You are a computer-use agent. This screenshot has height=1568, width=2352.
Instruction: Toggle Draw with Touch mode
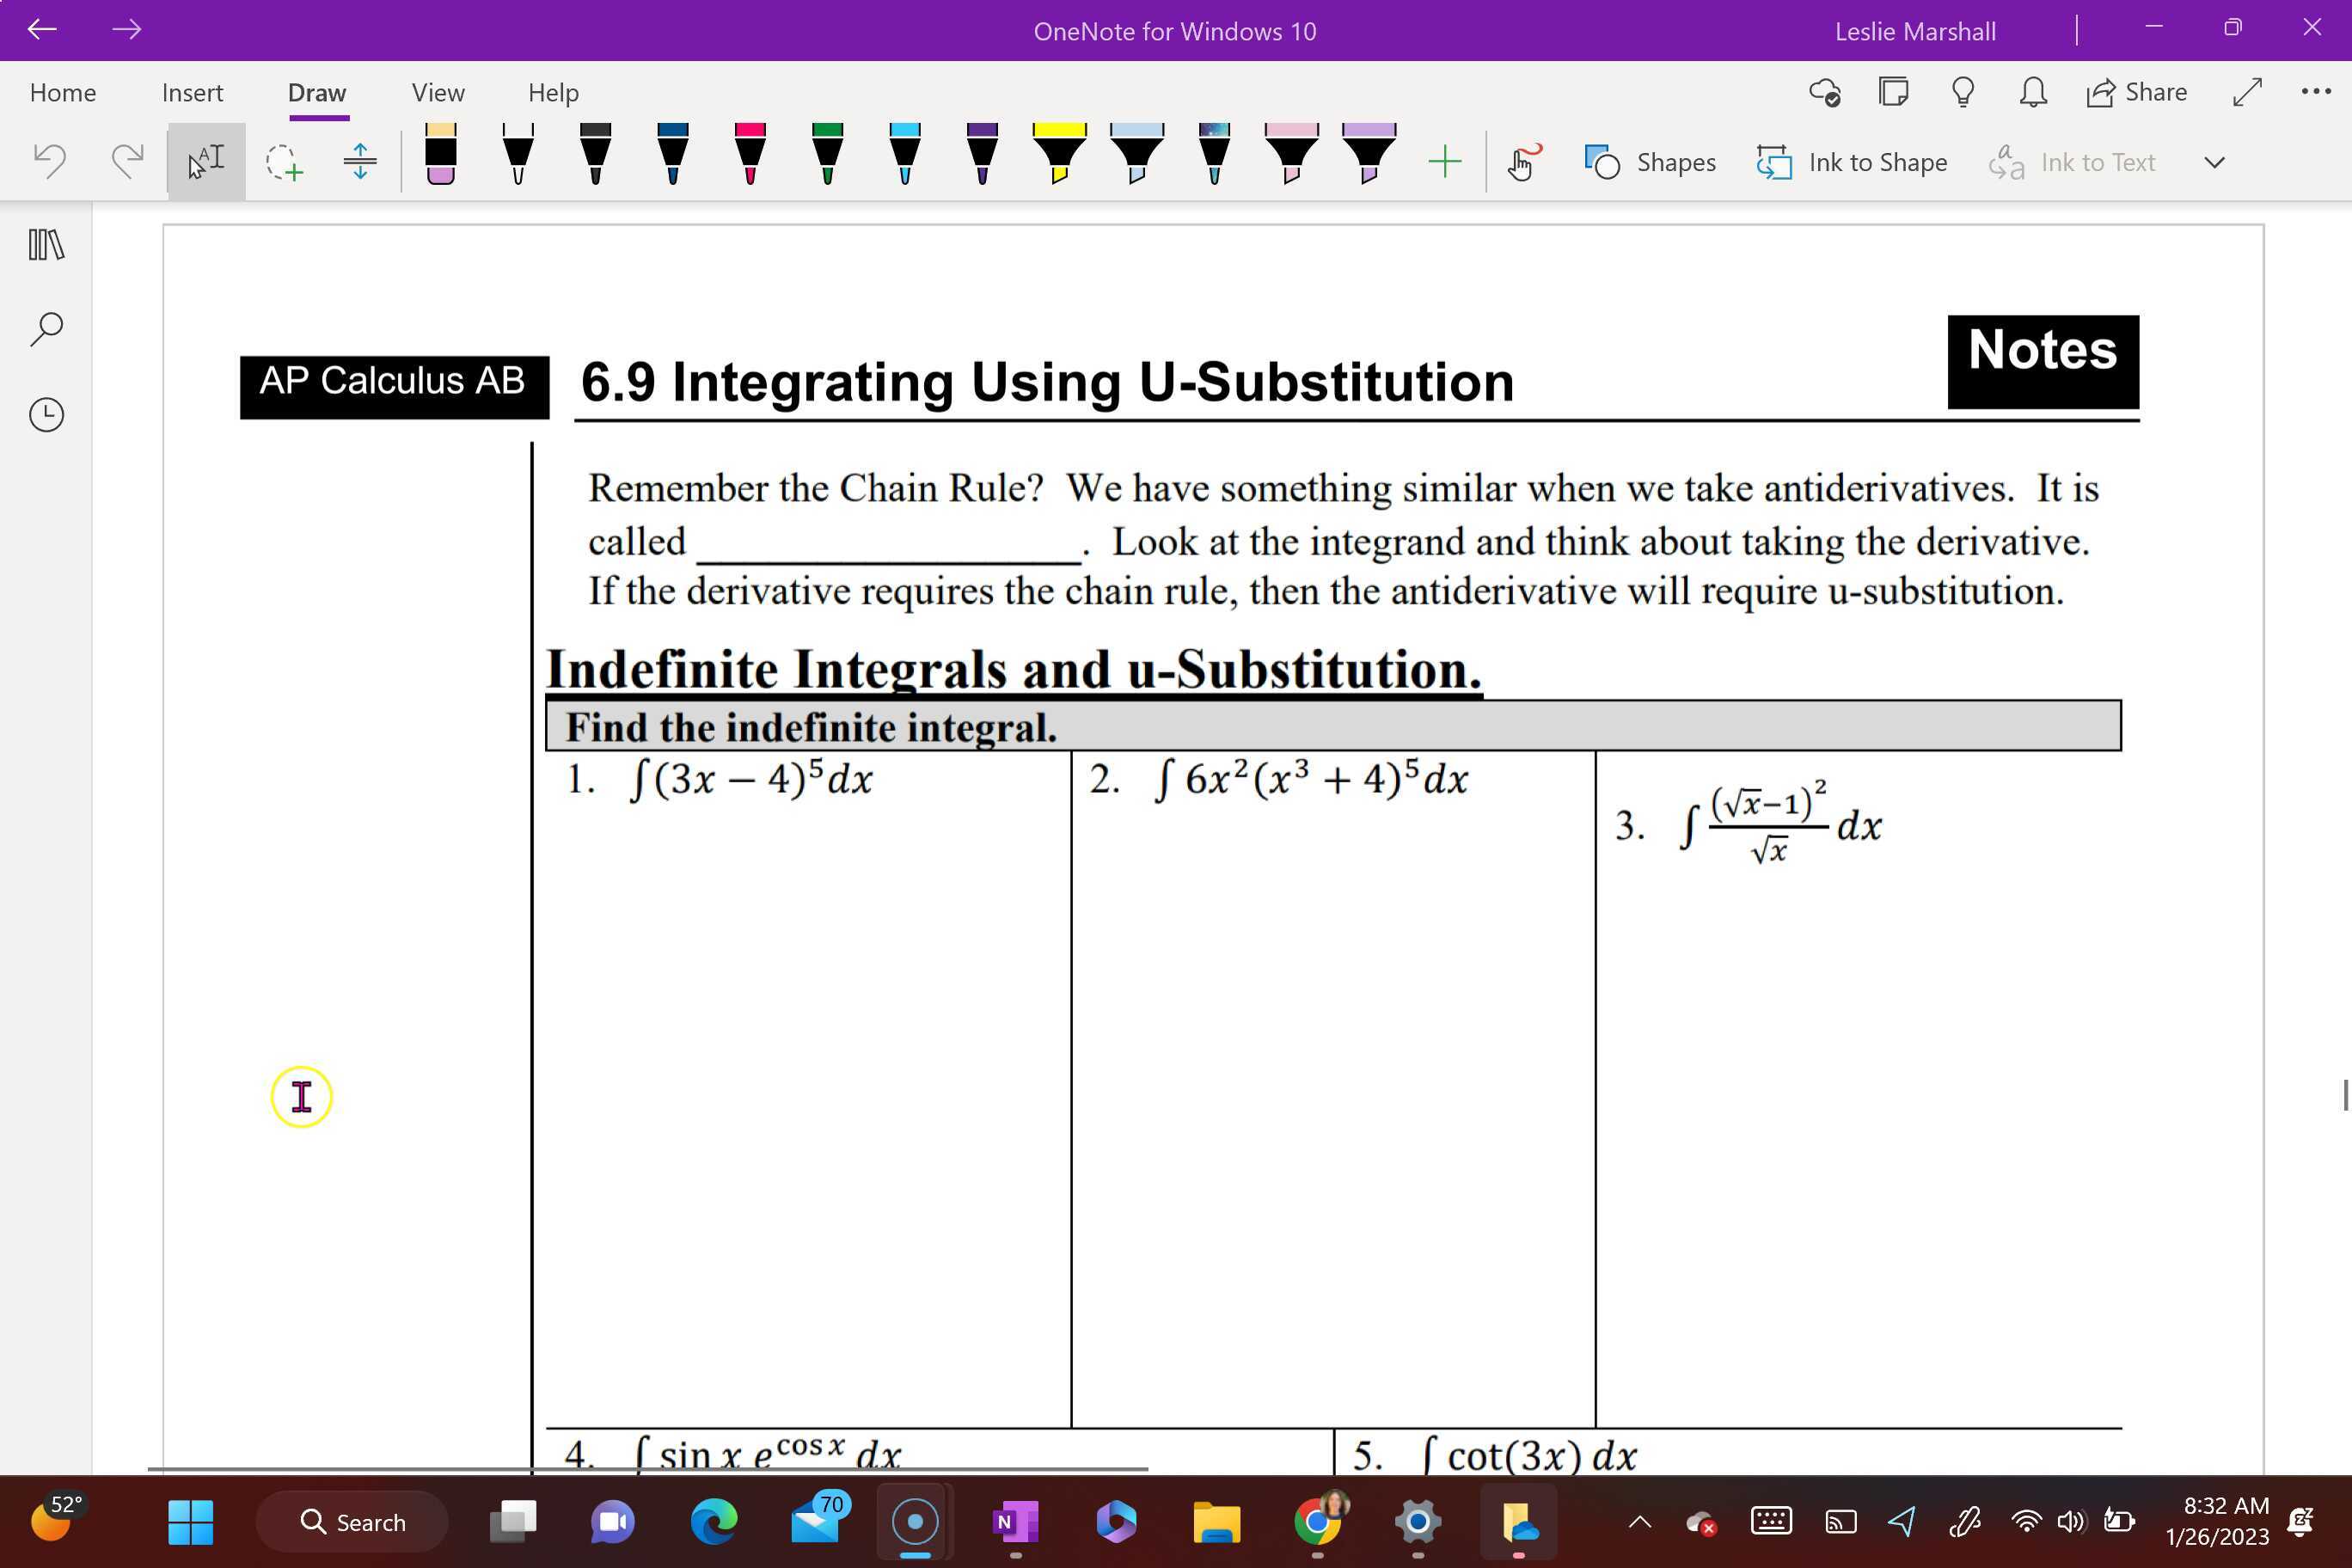point(1522,160)
